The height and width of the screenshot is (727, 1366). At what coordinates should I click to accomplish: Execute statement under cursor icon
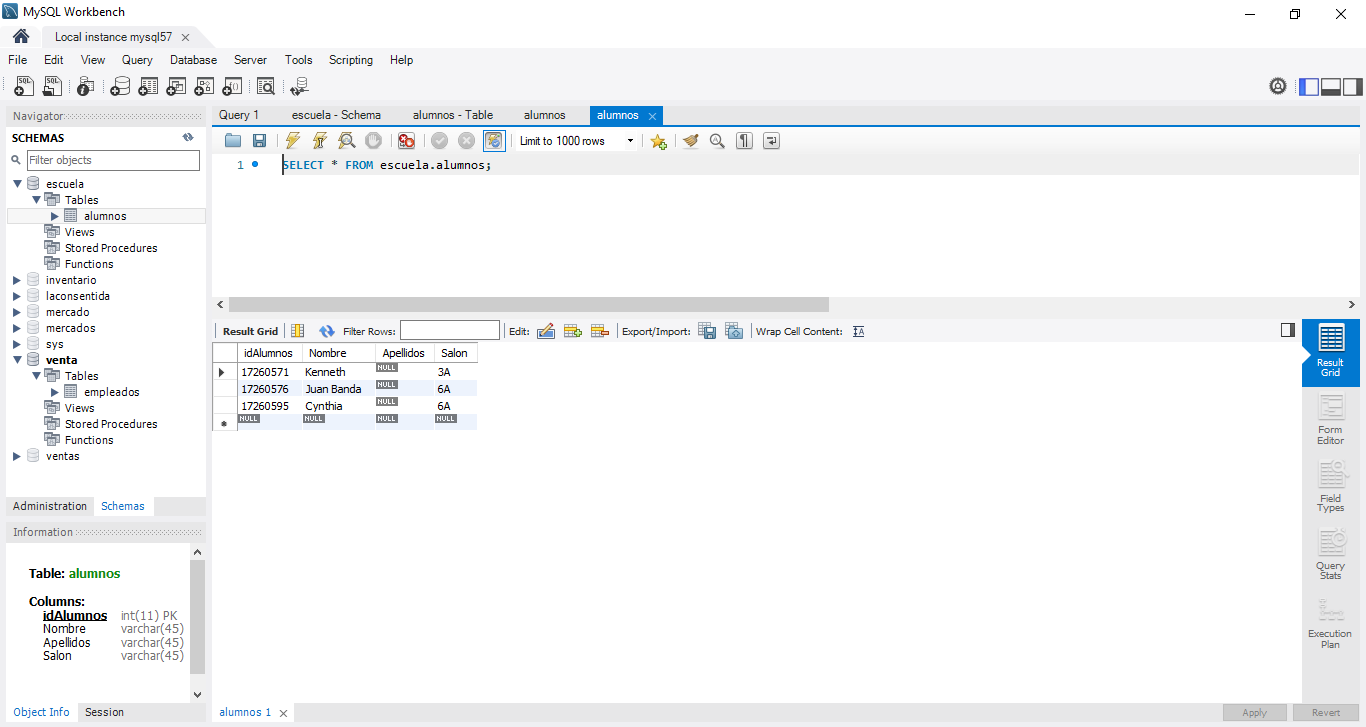(x=320, y=141)
